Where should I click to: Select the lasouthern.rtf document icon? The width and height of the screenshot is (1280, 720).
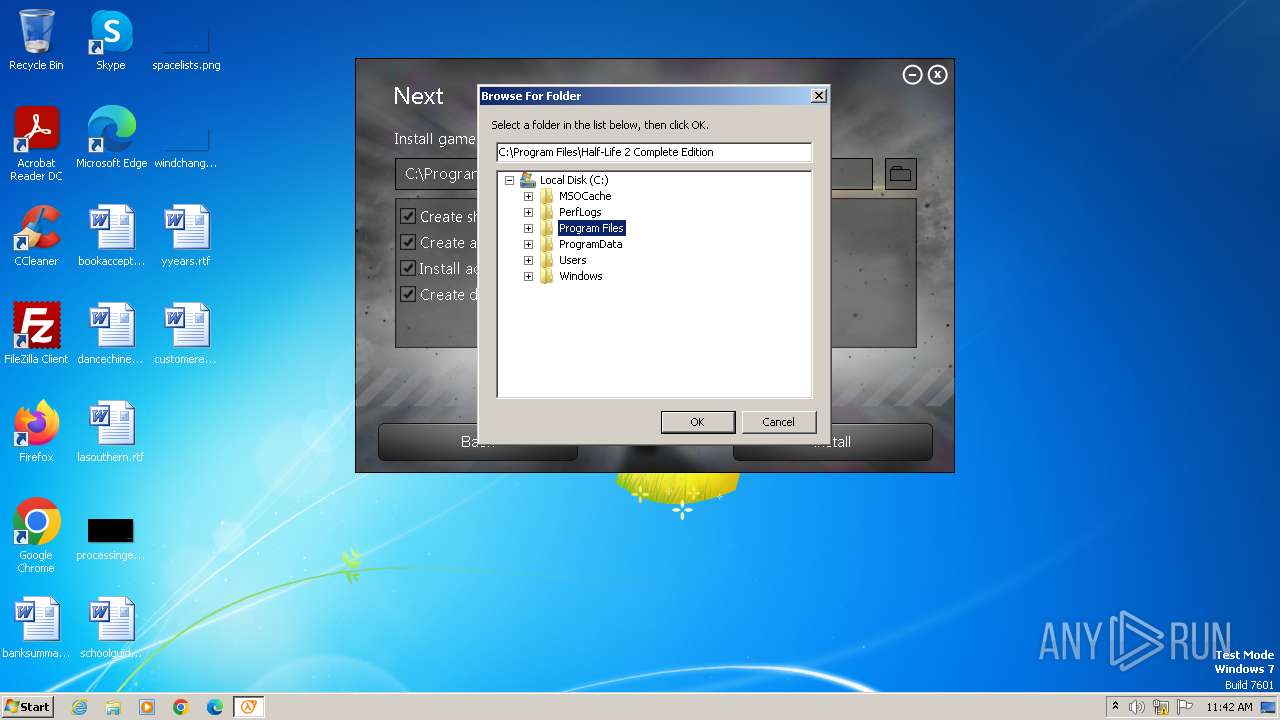coord(111,432)
